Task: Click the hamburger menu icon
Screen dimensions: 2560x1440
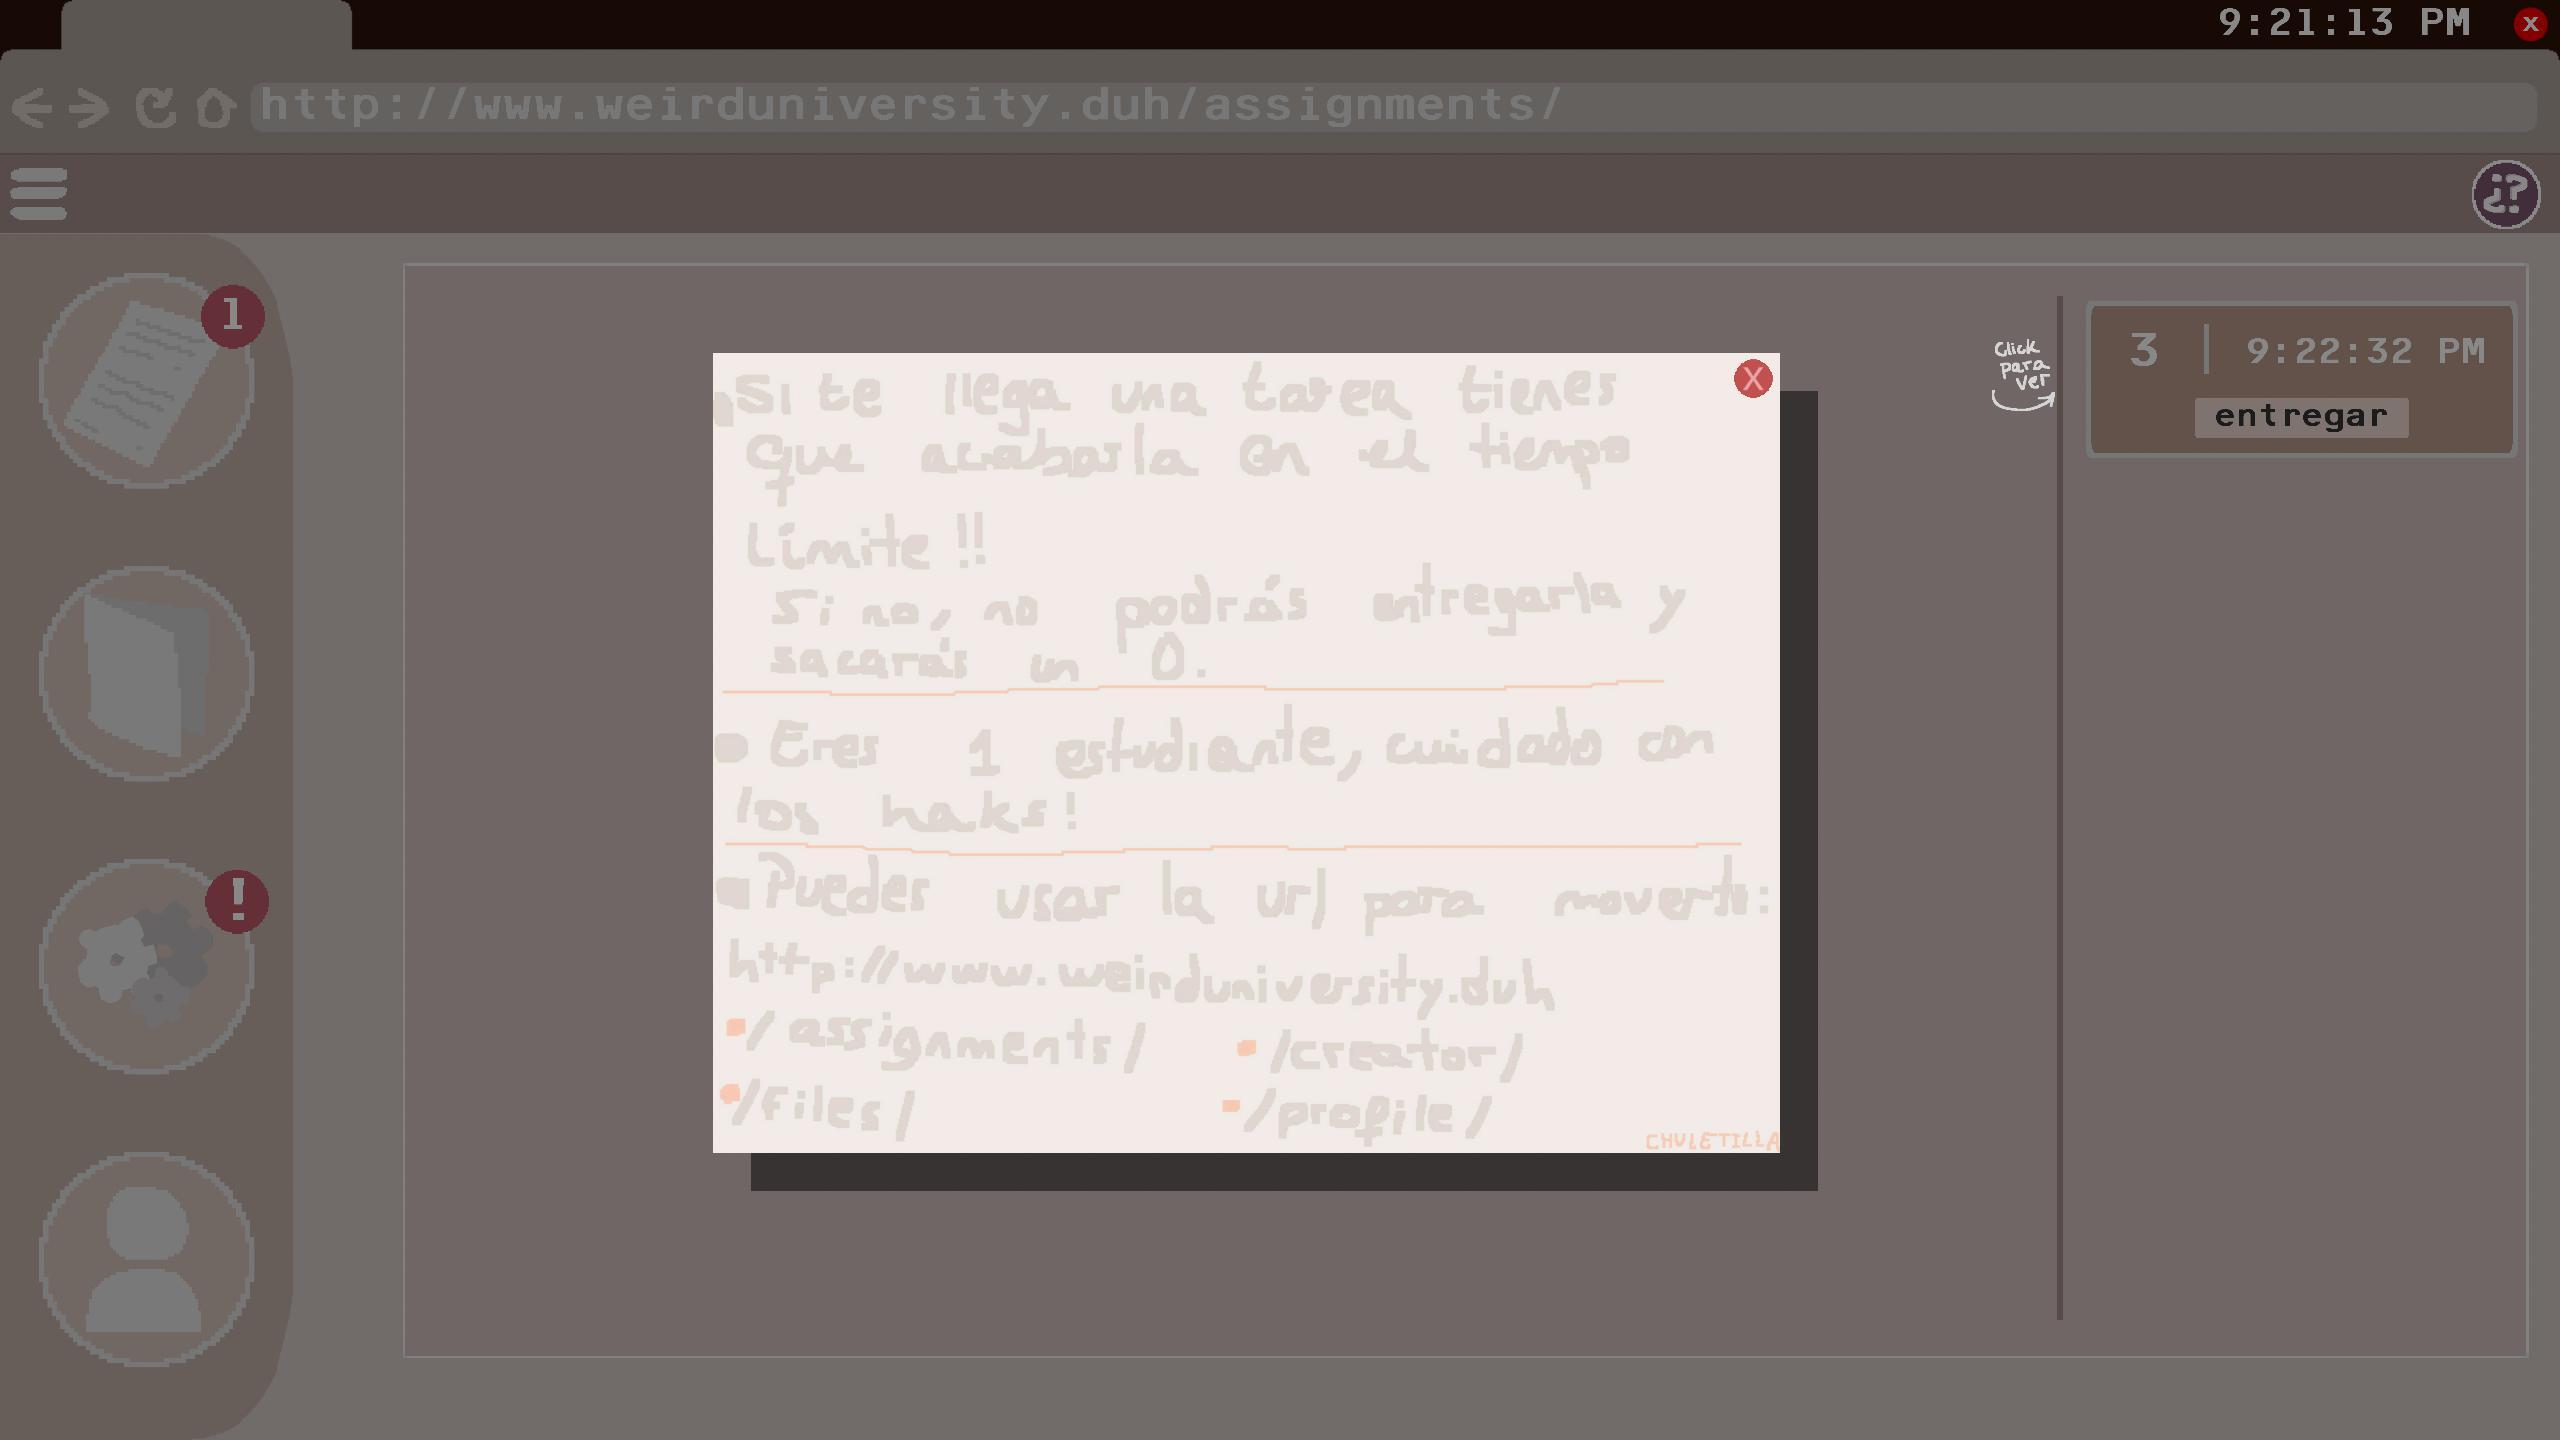Action: (38, 194)
